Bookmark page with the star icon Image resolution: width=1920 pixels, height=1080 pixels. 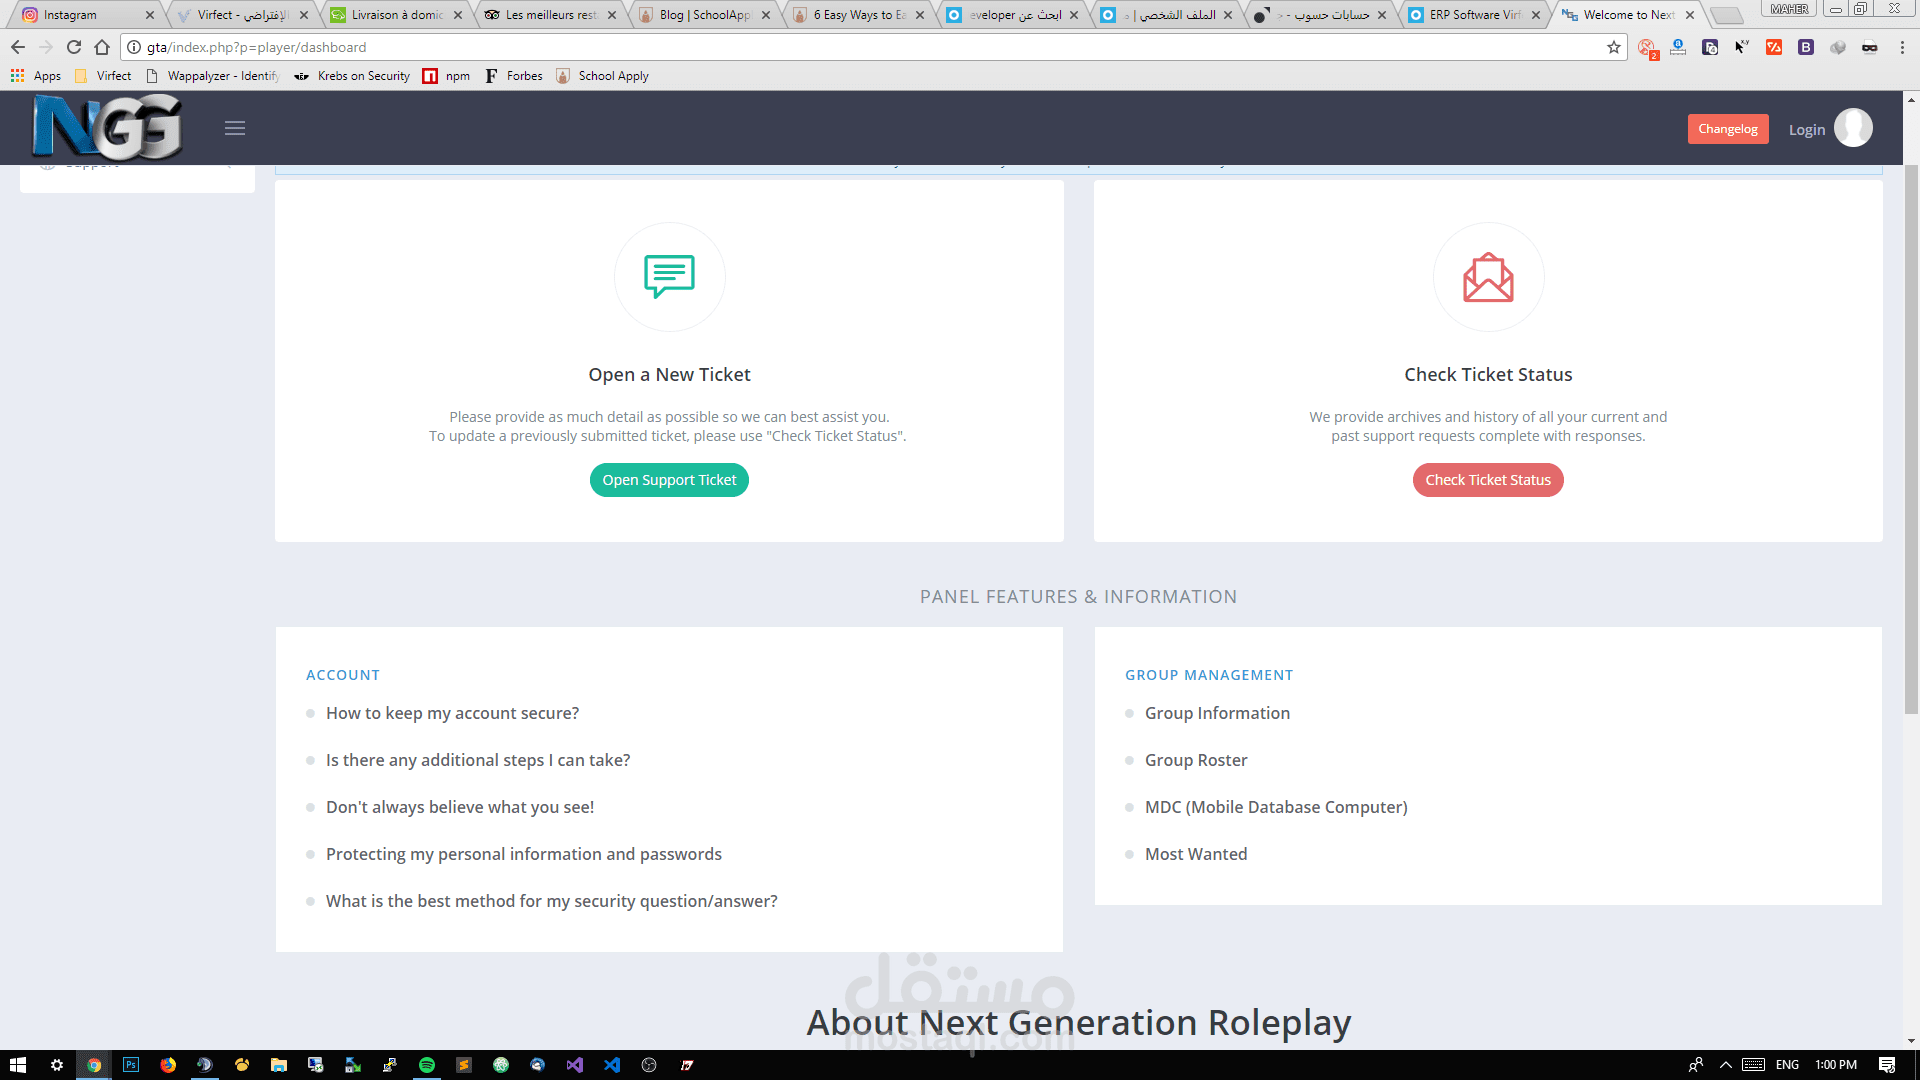[1614, 47]
